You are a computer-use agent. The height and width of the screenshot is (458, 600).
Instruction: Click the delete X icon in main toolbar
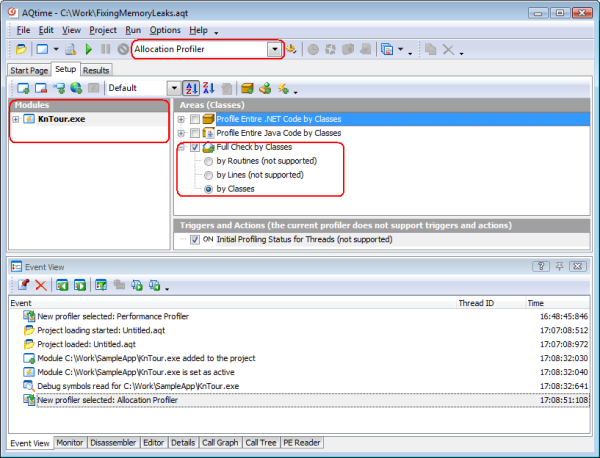coord(448,50)
